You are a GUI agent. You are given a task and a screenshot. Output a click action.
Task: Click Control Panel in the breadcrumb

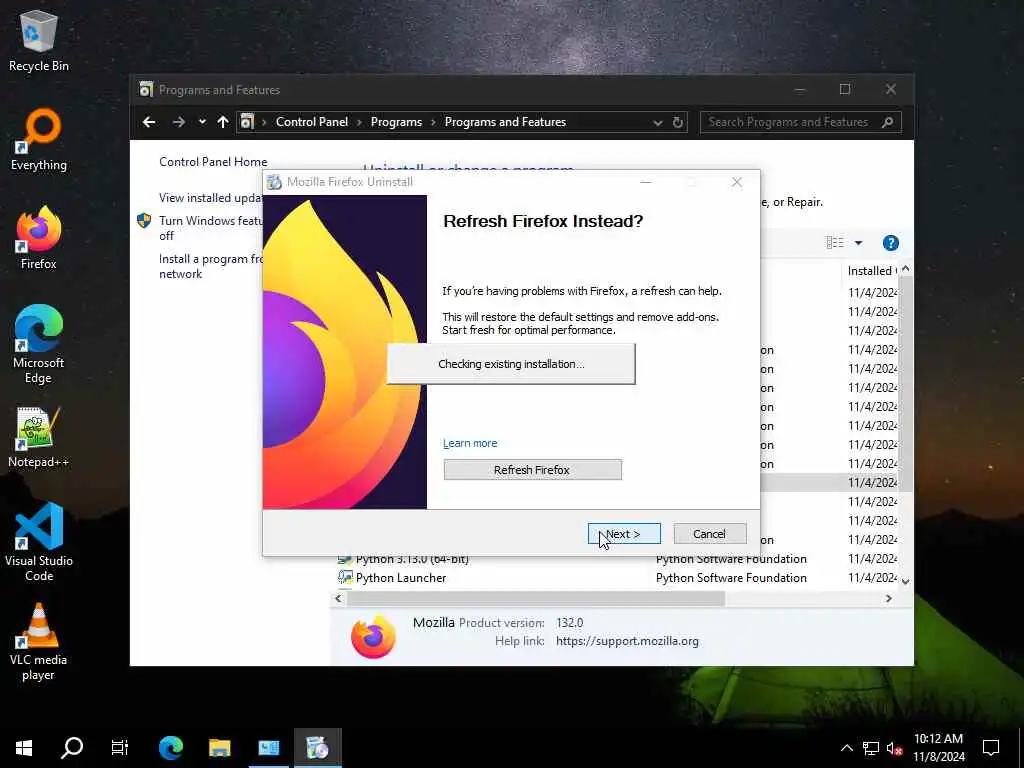[x=312, y=122]
